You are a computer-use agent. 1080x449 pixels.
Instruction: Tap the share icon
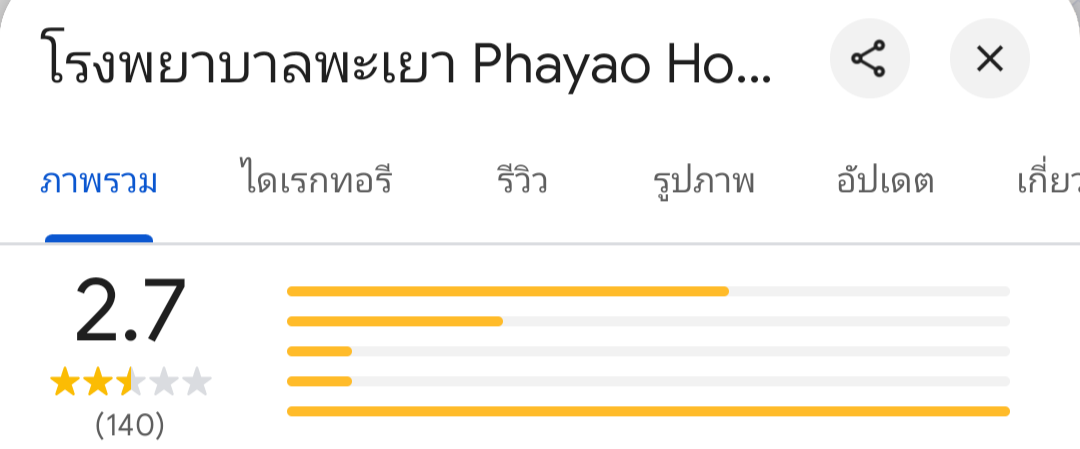coord(868,61)
